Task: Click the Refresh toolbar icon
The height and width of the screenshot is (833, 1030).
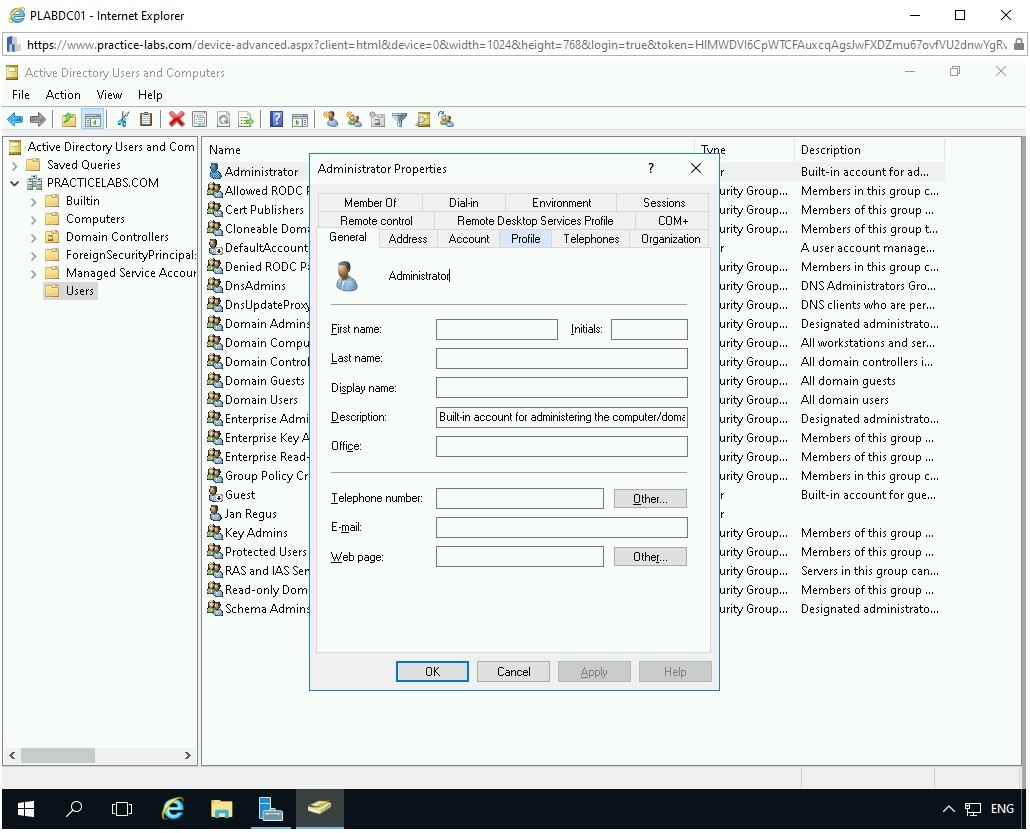Action: pos(223,120)
